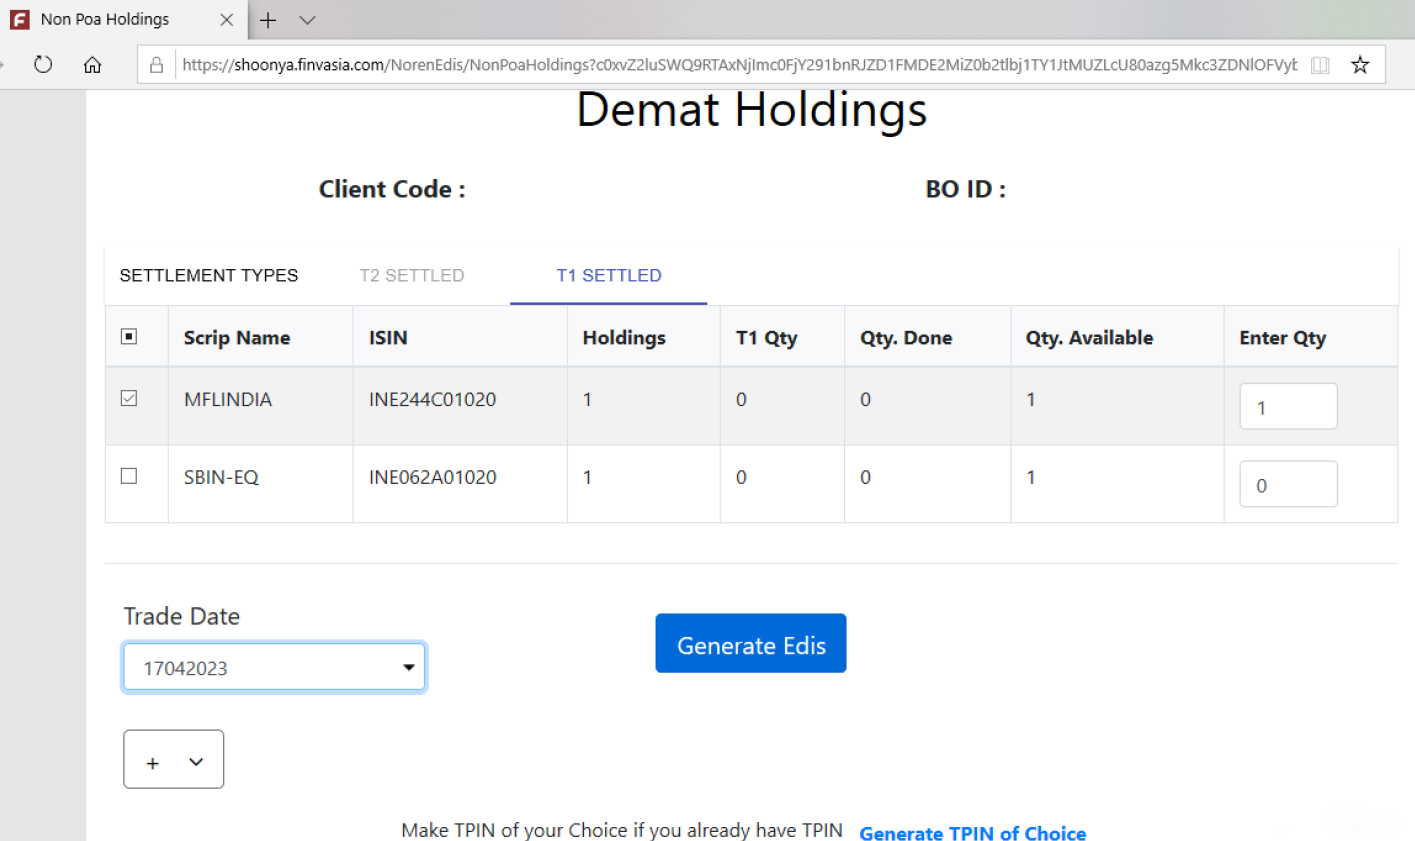The image size is (1415, 841).
Task: Click the Generate Edis button
Action: click(751, 643)
